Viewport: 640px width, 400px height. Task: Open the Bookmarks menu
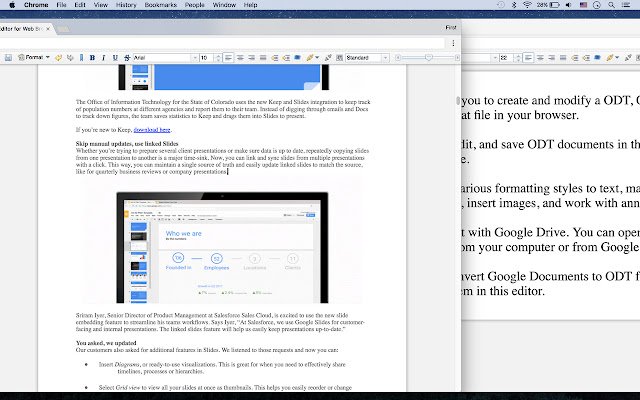click(x=160, y=5)
